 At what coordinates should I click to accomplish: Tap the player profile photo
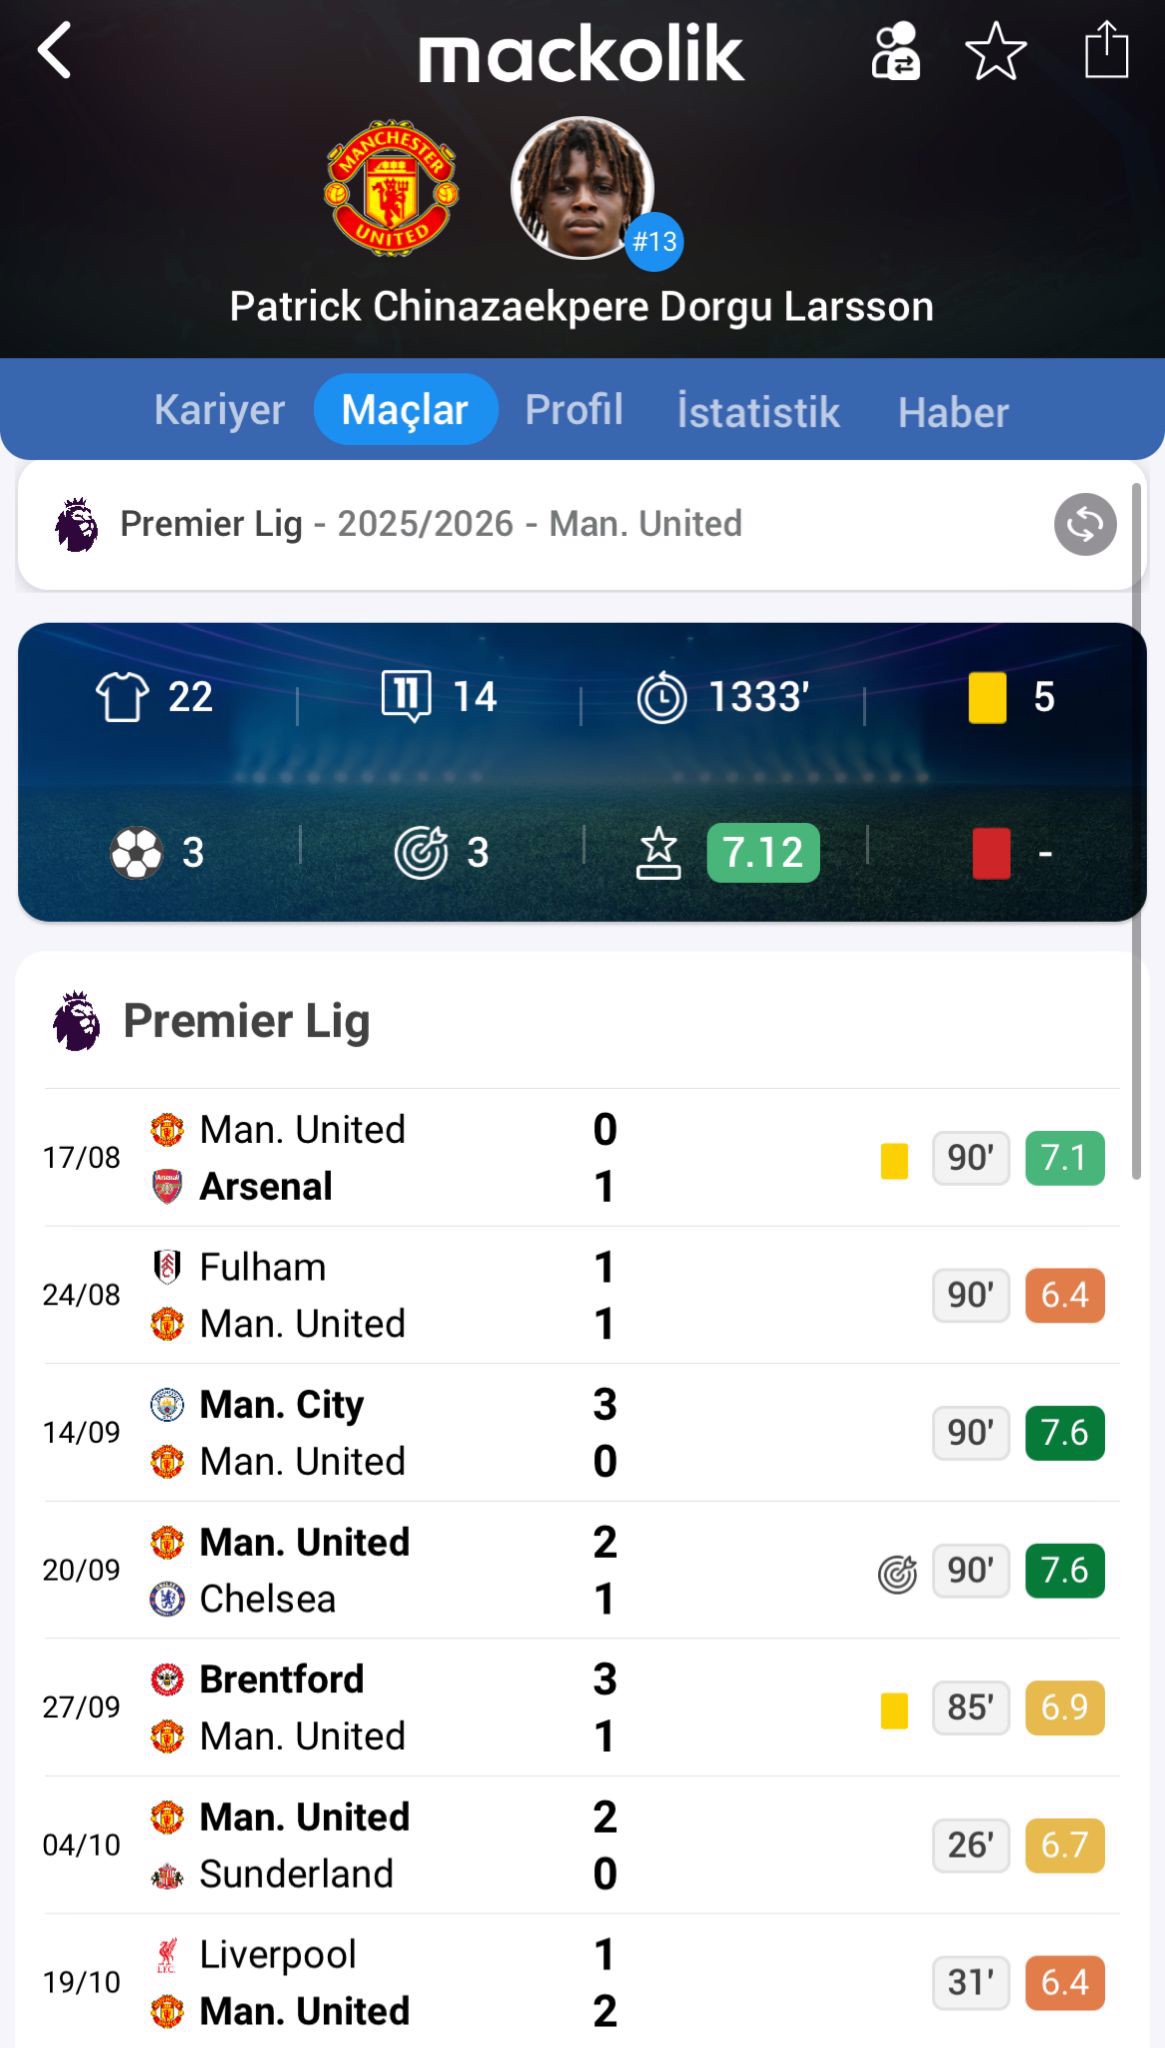[582, 188]
